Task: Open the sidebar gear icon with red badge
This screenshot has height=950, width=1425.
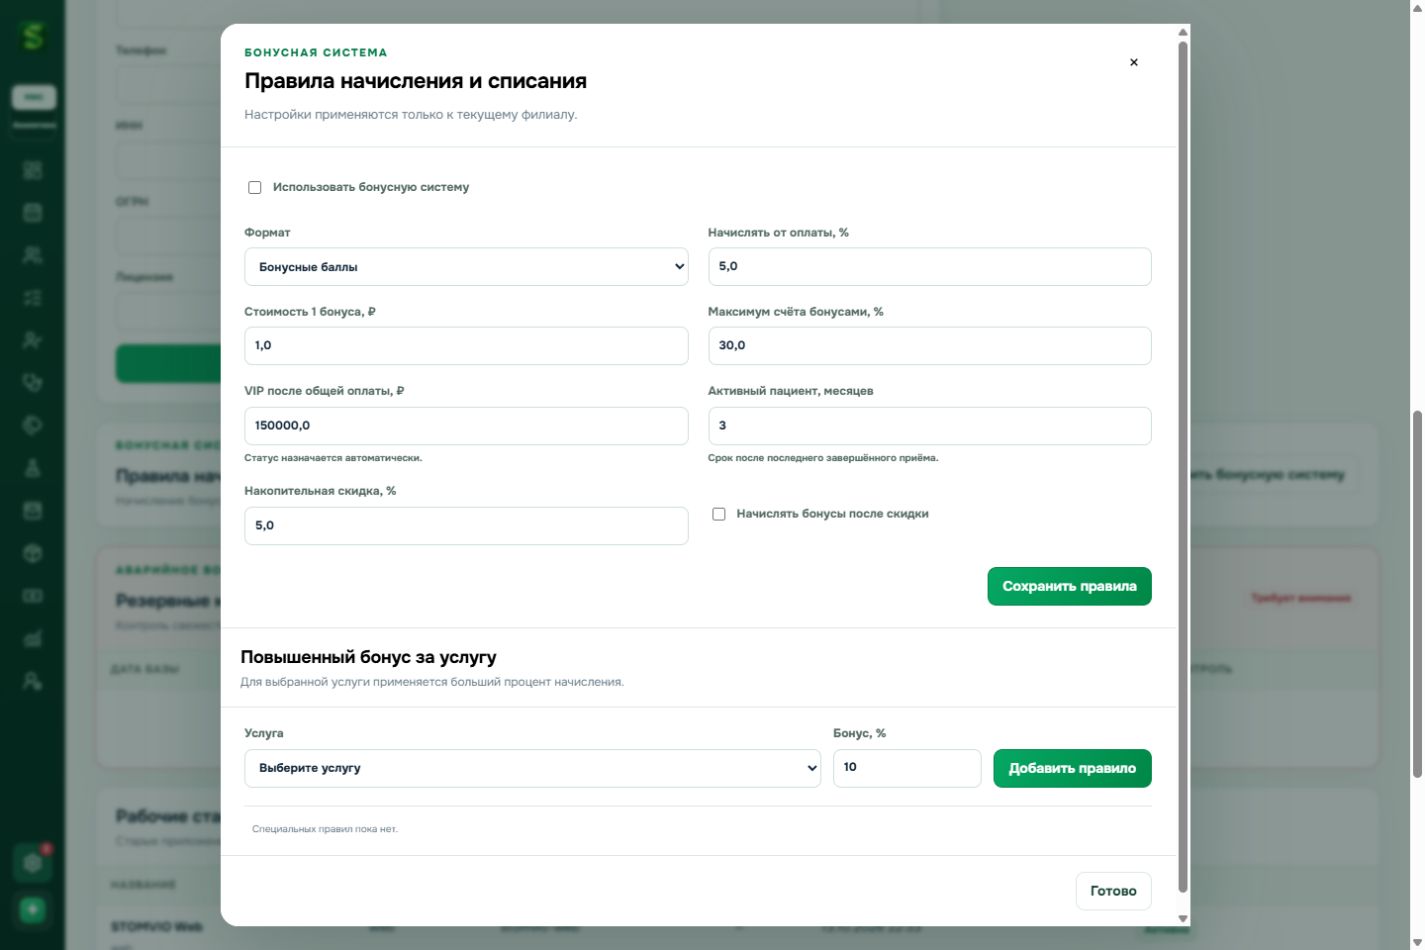Action: 32,863
